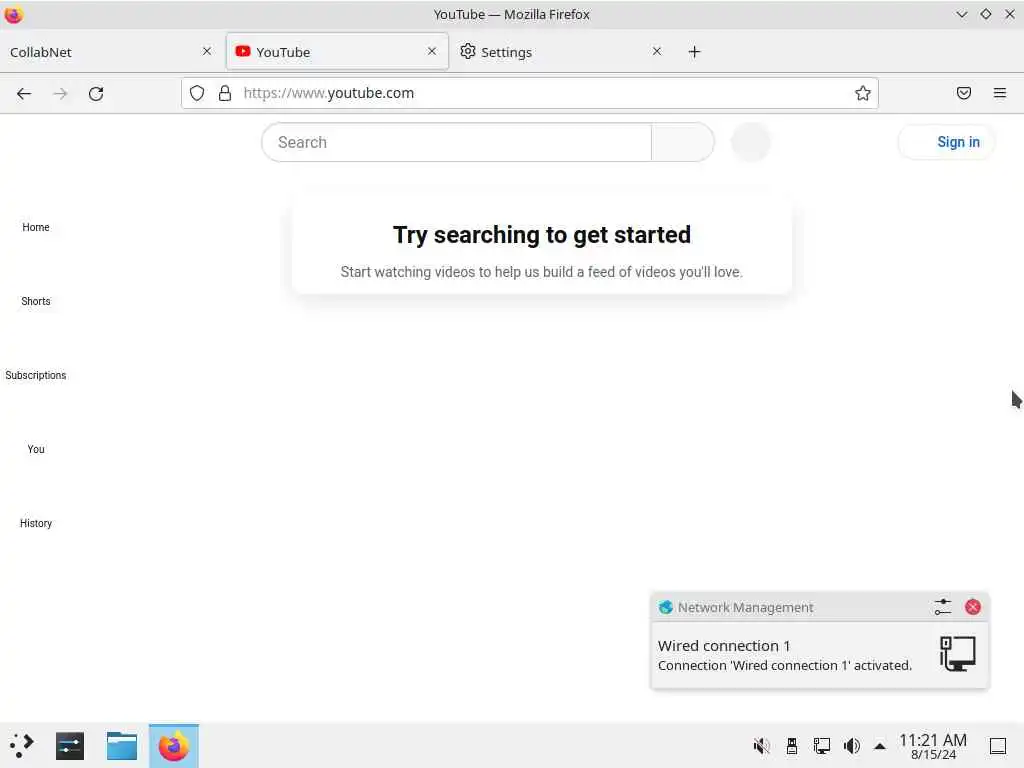Screen dimensions: 1024x768
Task: Bookmark this page with the star icon
Action: (863, 93)
